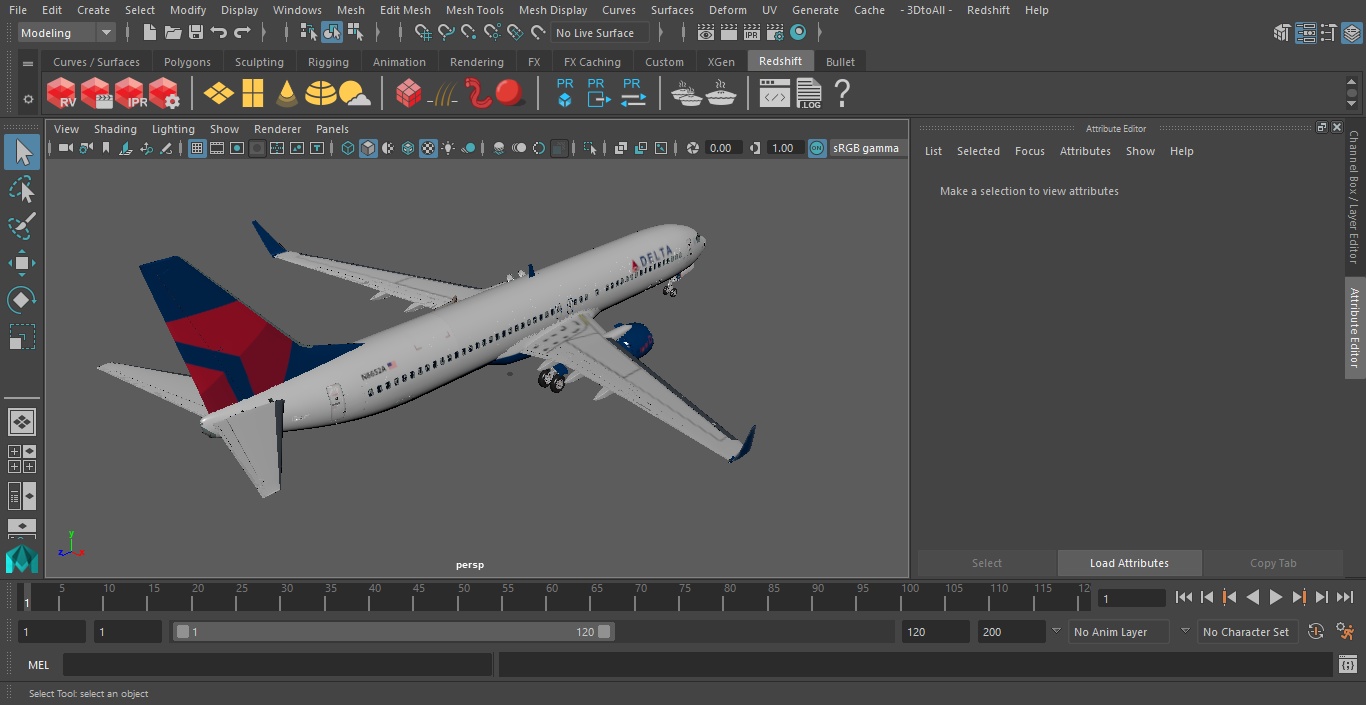The image size is (1366, 705).
Task: Open viewport Renderer menu
Action: 277,129
